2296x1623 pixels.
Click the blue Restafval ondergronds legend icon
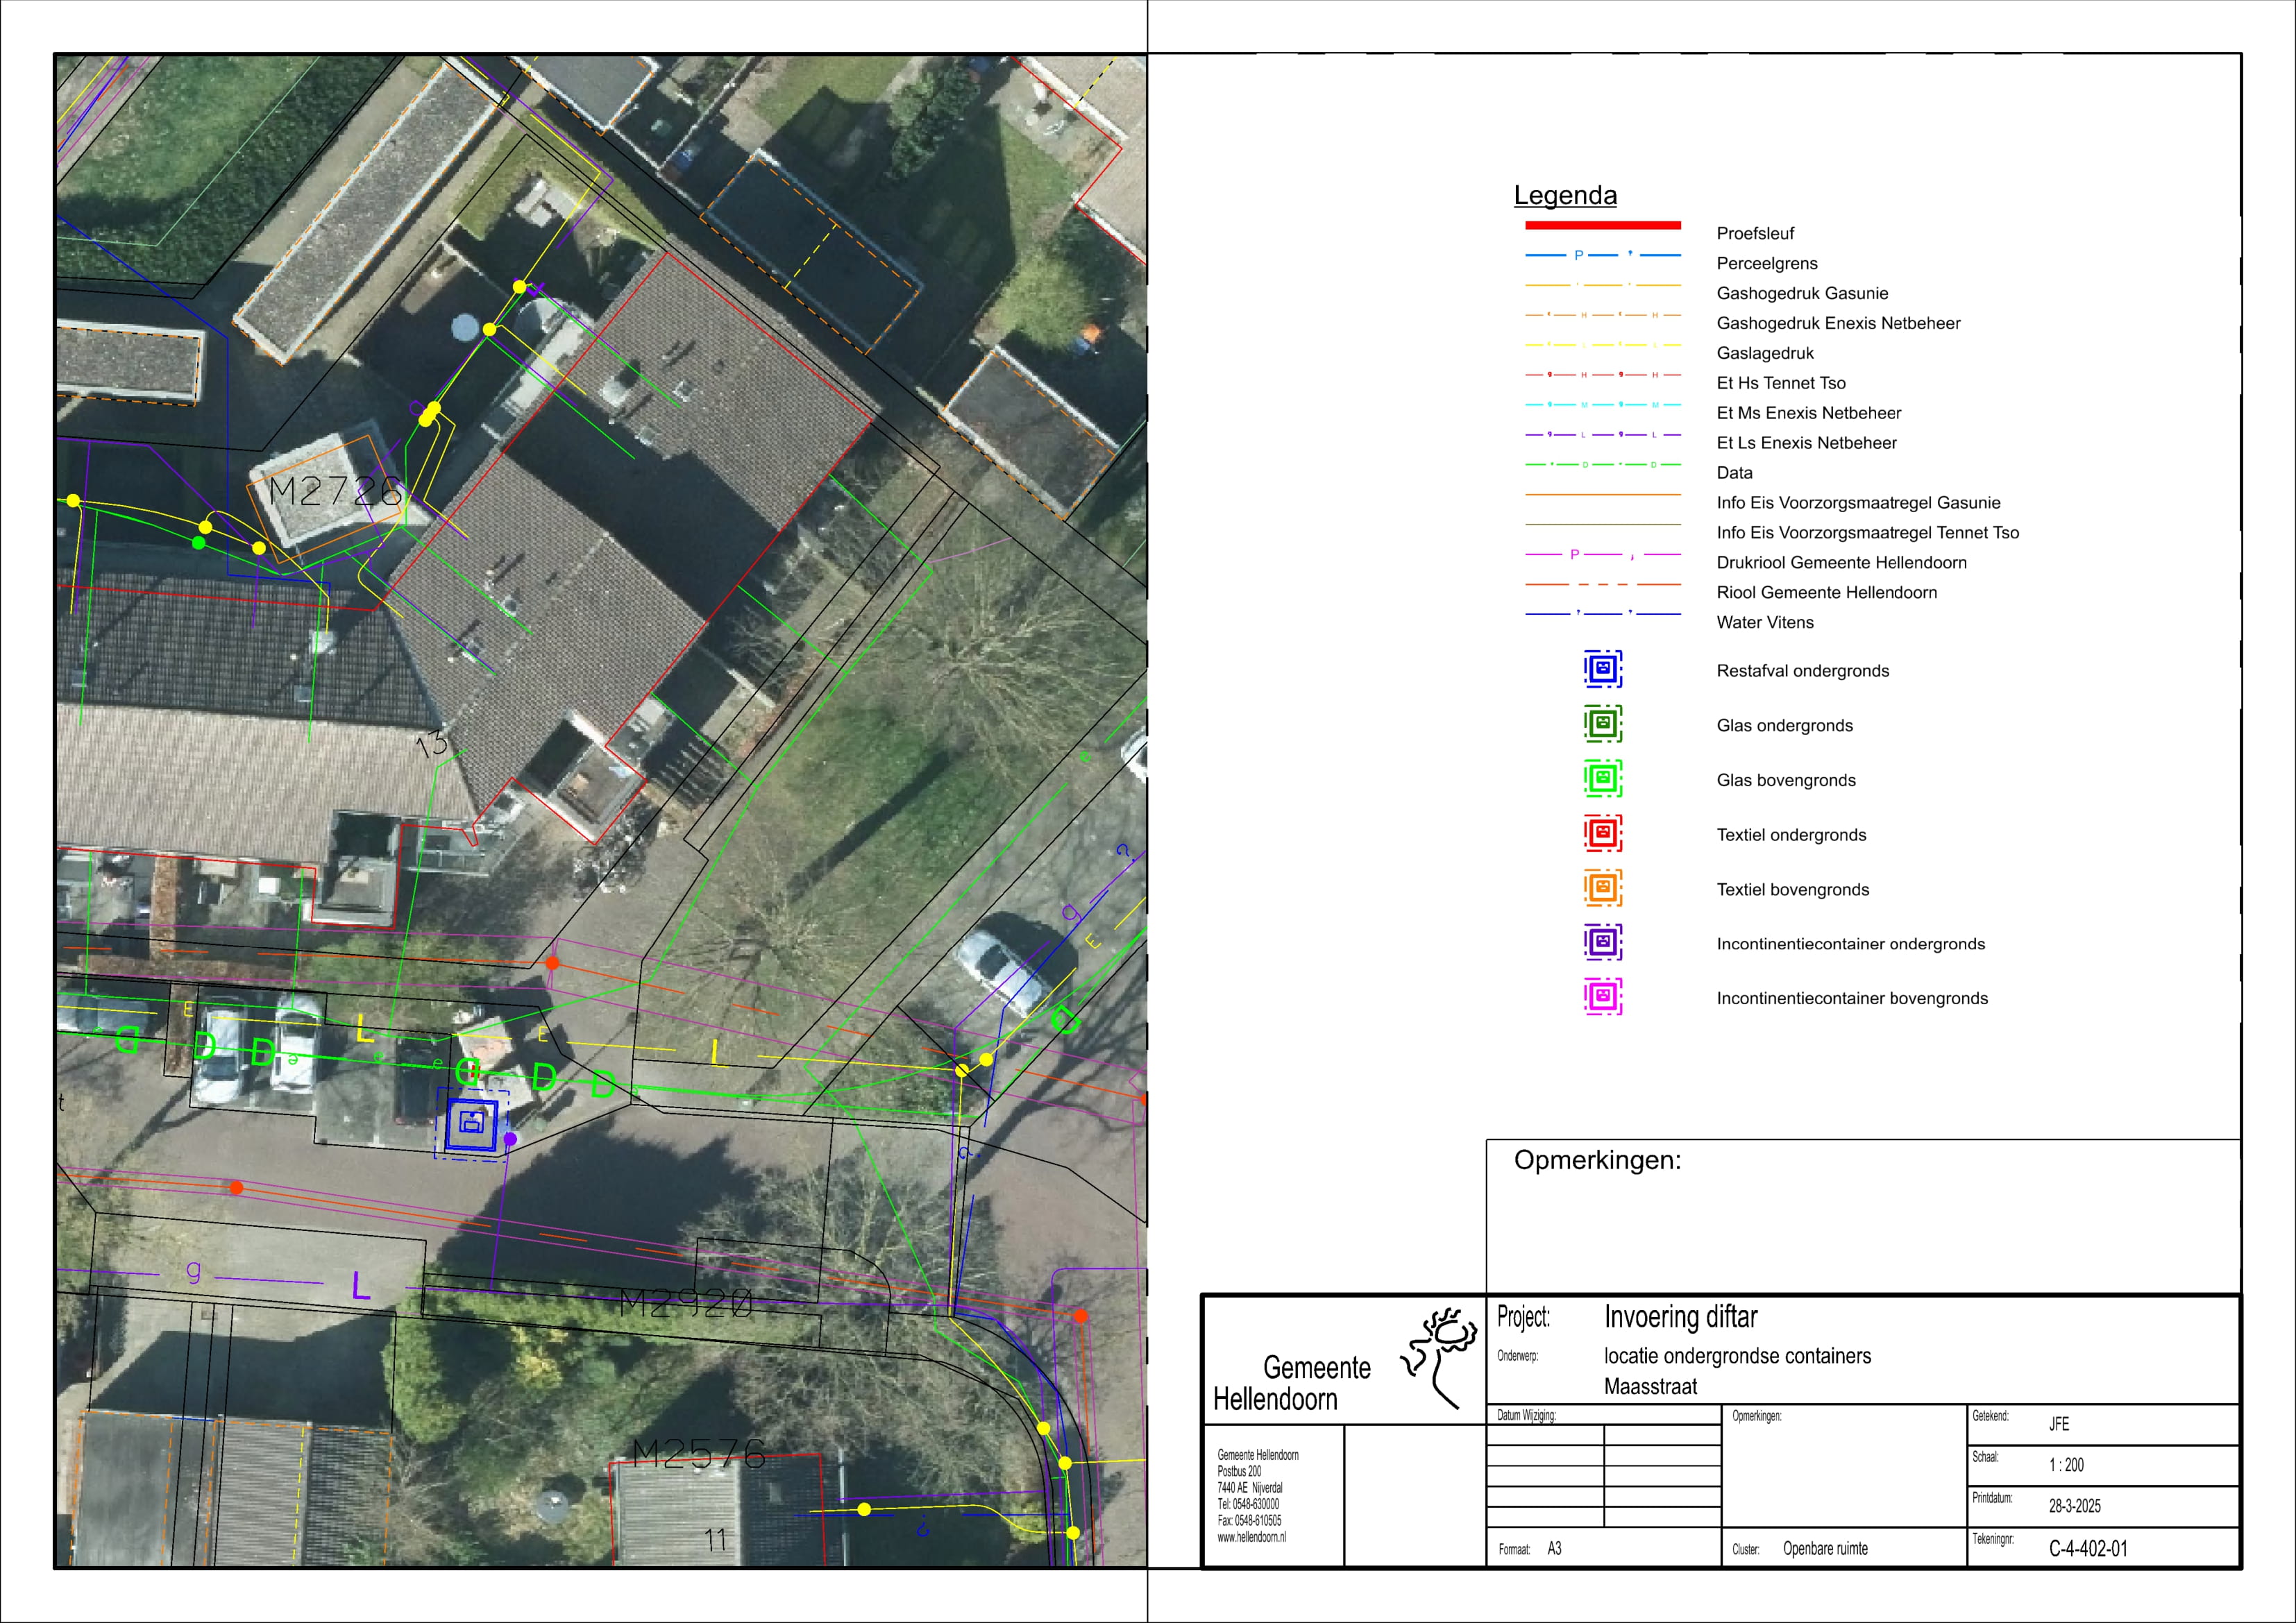coord(1602,669)
